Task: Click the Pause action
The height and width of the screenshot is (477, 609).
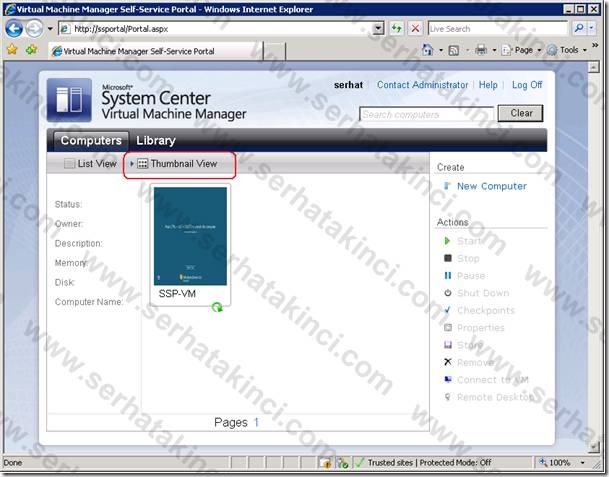Action: (471, 275)
